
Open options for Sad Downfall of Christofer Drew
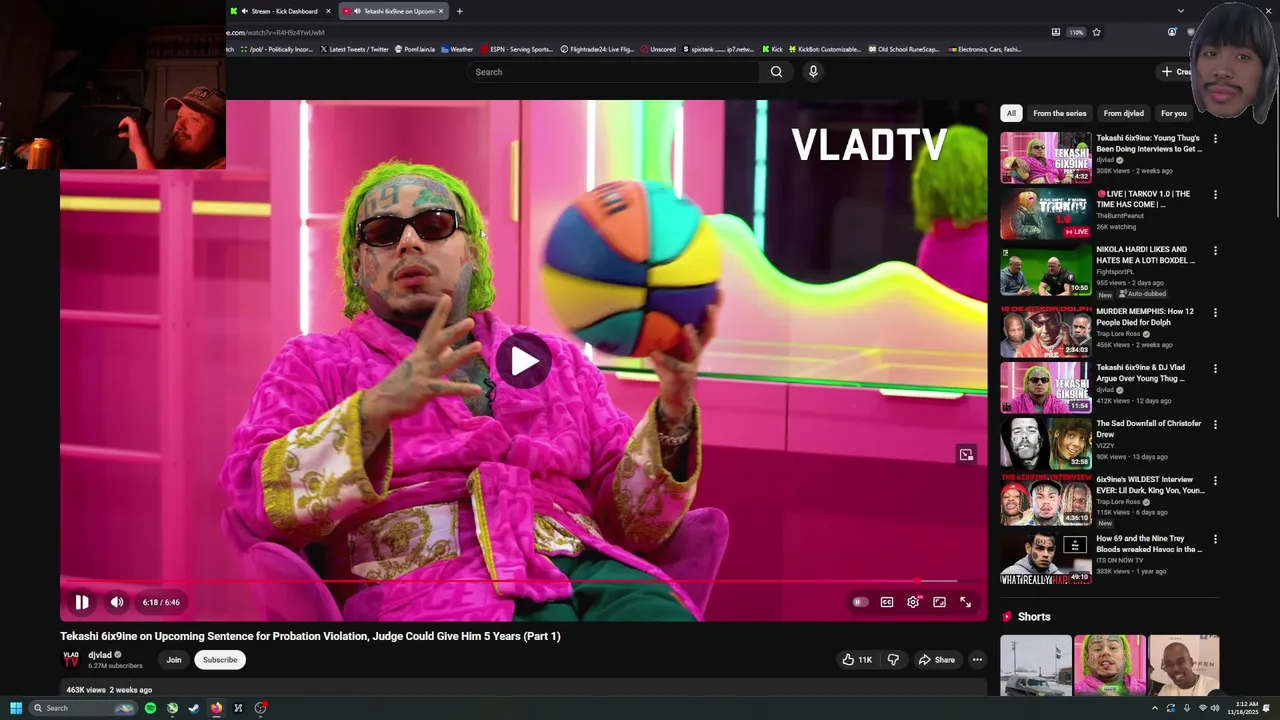tap(1215, 425)
